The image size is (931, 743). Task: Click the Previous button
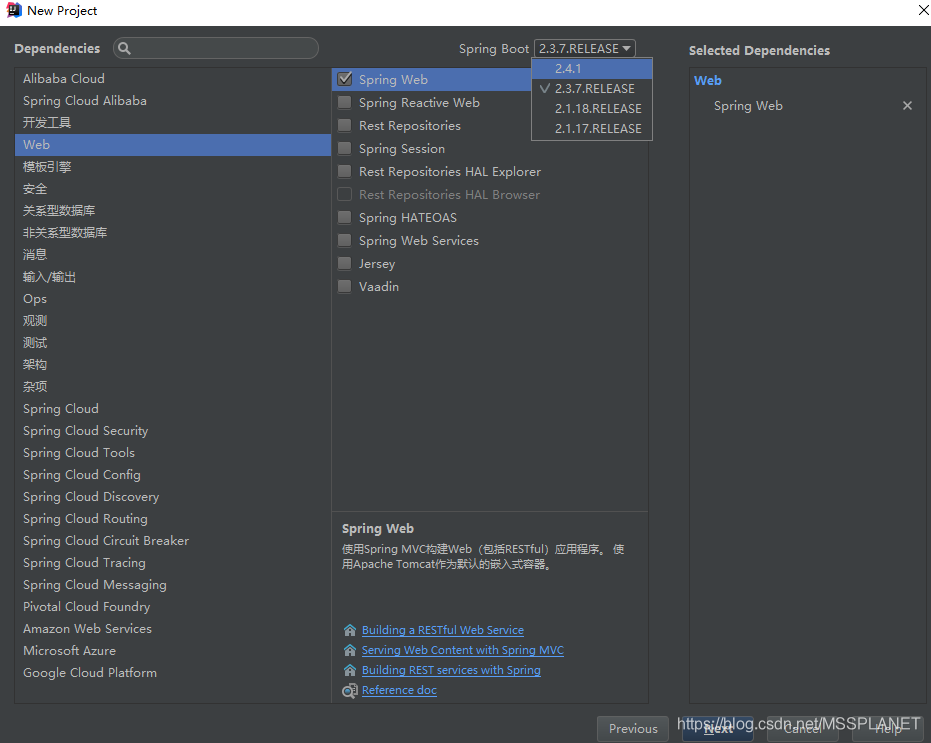pyautogui.click(x=633, y=729)
